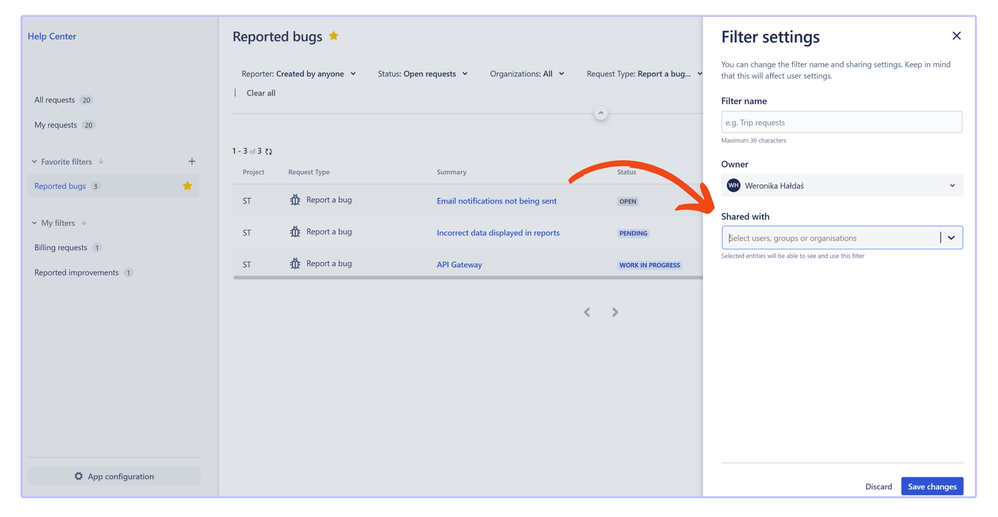Go to the next results page
Viewport: 998px width, 517px height.
pyautogui.click(x=615, y=312)
